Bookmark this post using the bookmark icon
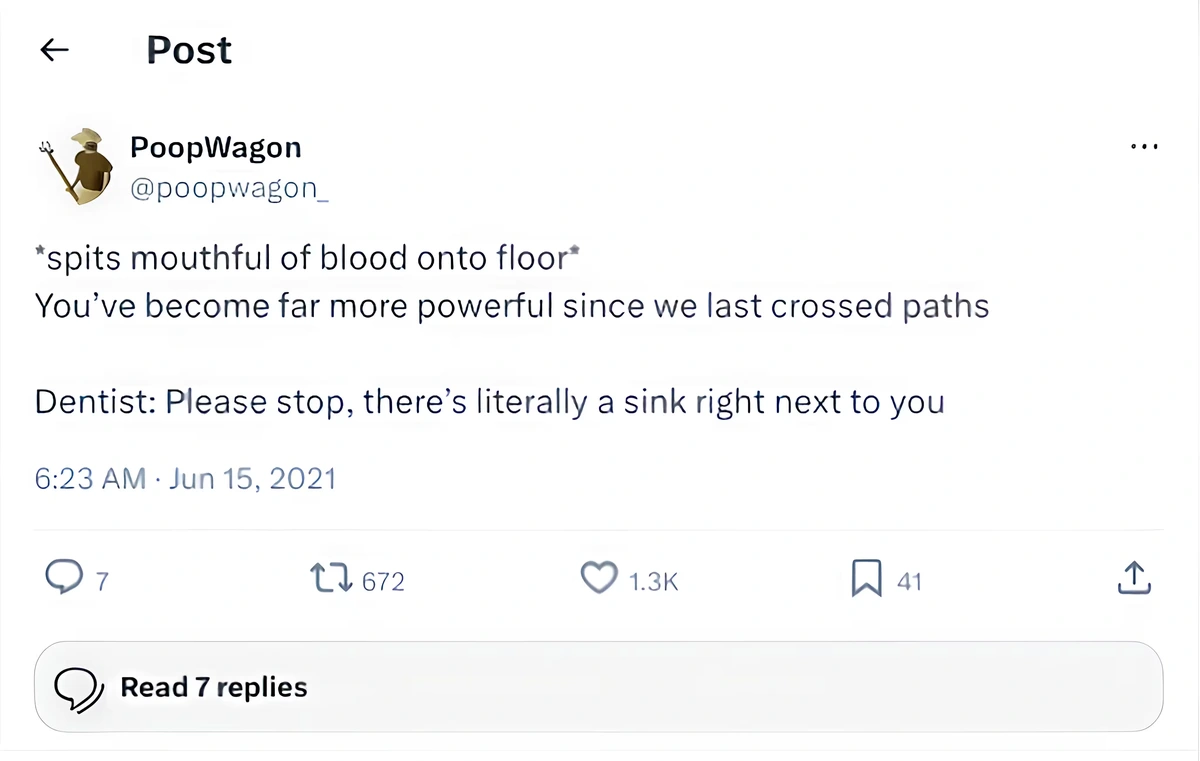Image resolution: width=1200 pixels, height=761 pixels. click(866, 578)
